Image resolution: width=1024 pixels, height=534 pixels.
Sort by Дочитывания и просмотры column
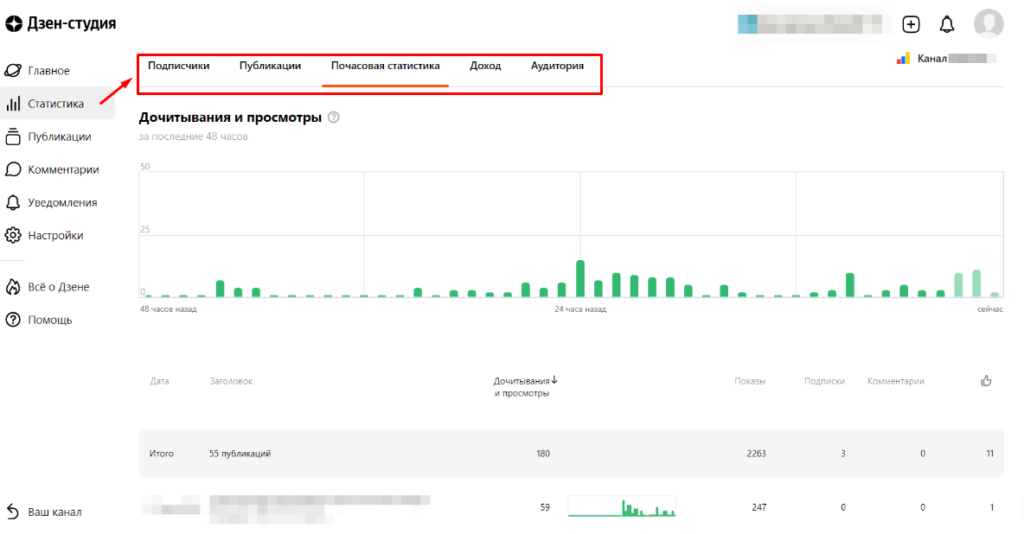(x=525, y=386)
